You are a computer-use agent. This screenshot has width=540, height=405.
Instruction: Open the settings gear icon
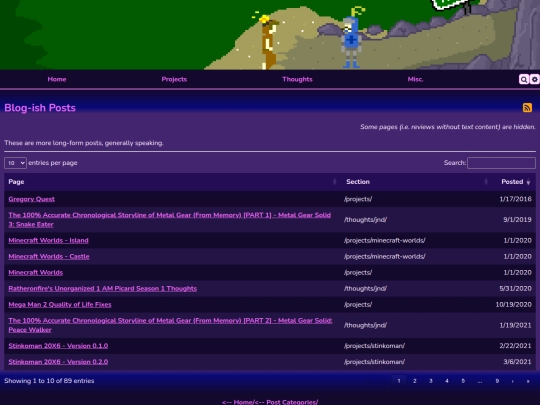click(534, 80)
